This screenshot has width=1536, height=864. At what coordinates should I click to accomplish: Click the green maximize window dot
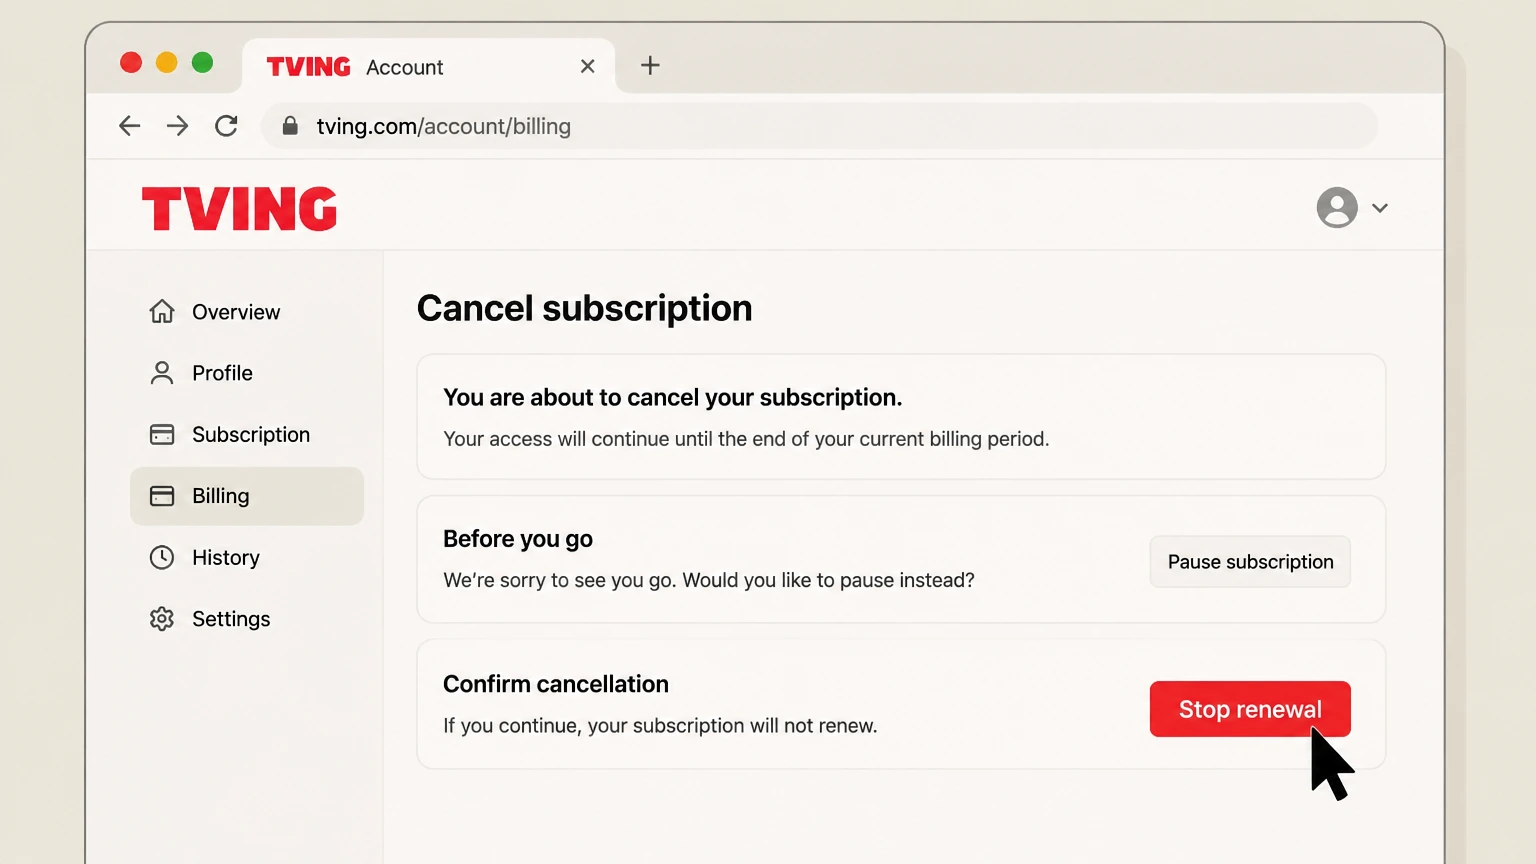tap(202, 63)
